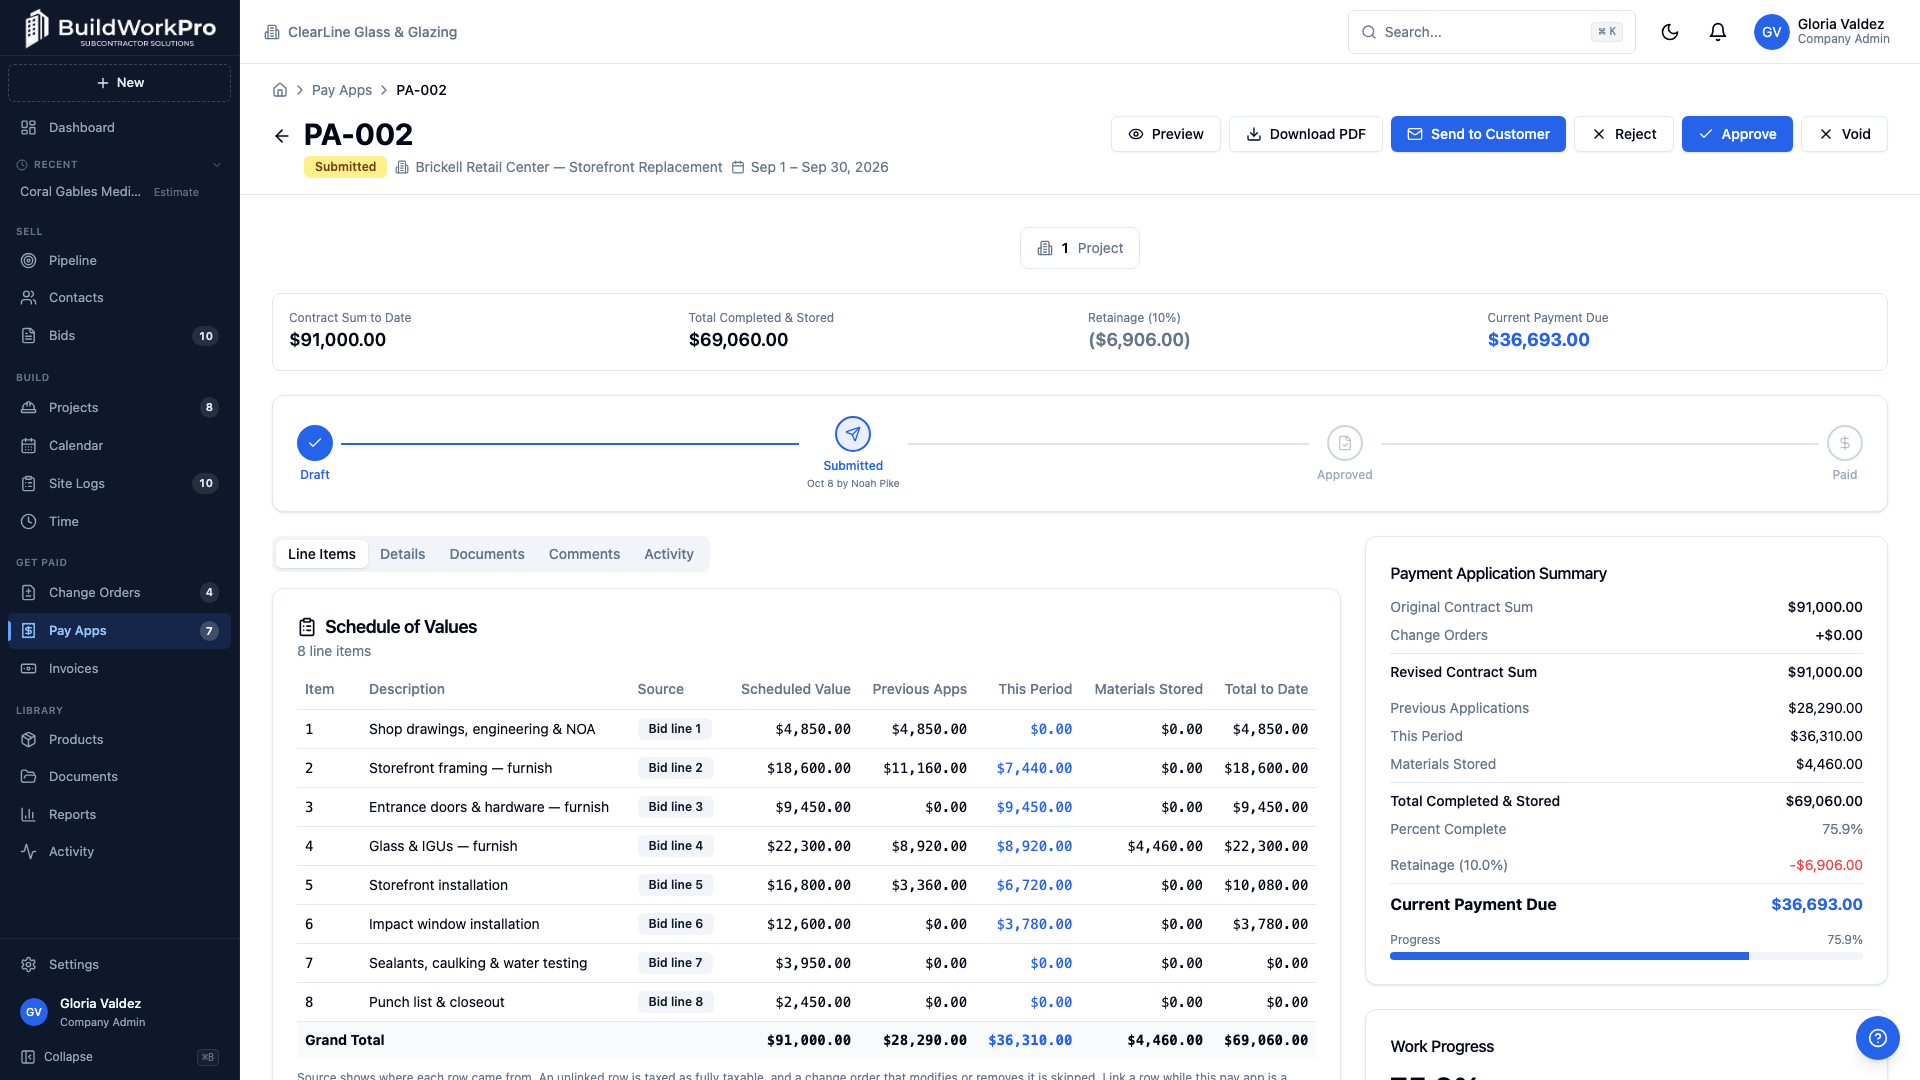This screenshot has width=1920, height=1080.
Task: Click the New button in sidebar
Action: coord(119,83)
